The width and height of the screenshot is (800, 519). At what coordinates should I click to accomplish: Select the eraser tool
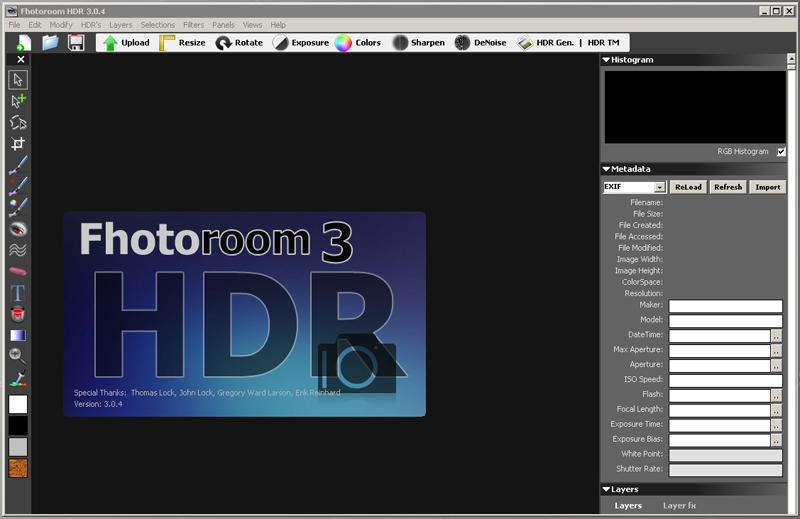[x=18, y=271]
